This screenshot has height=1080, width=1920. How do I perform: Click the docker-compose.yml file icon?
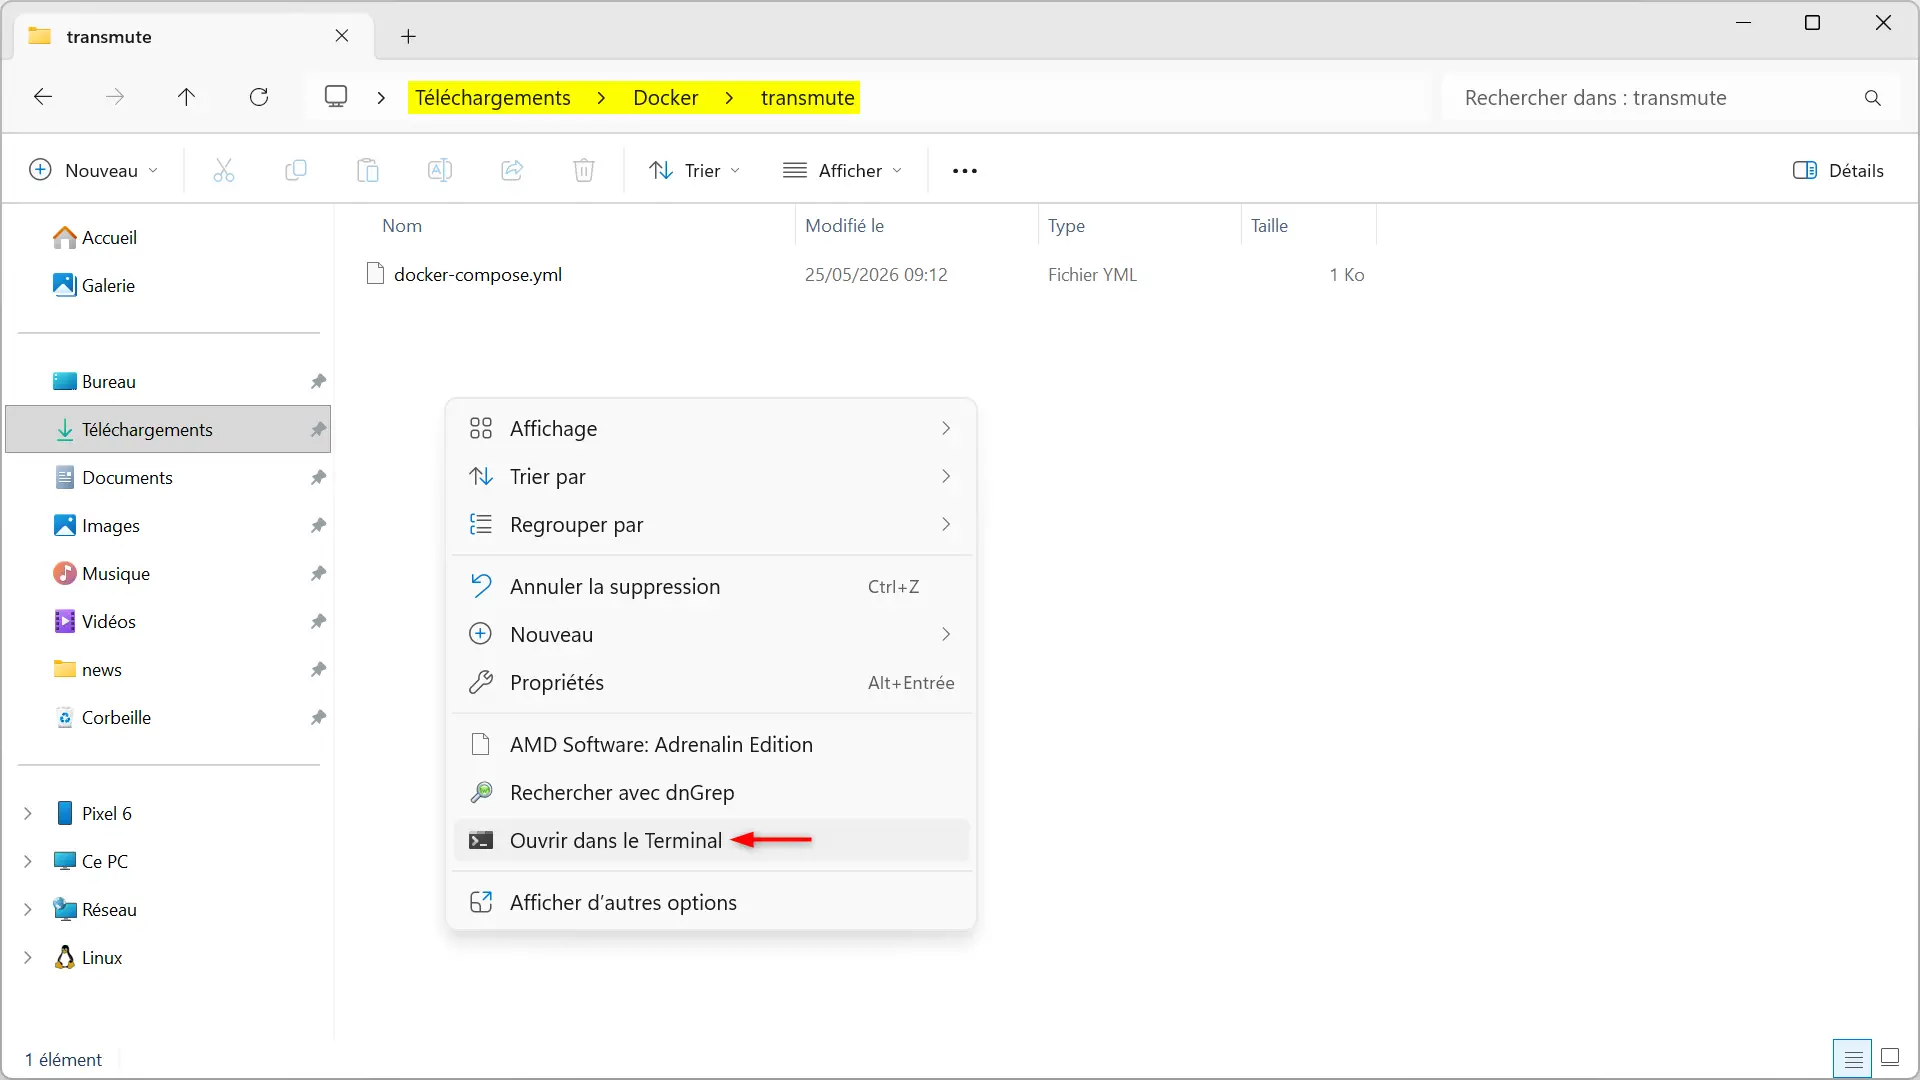(x=375, y=274)
